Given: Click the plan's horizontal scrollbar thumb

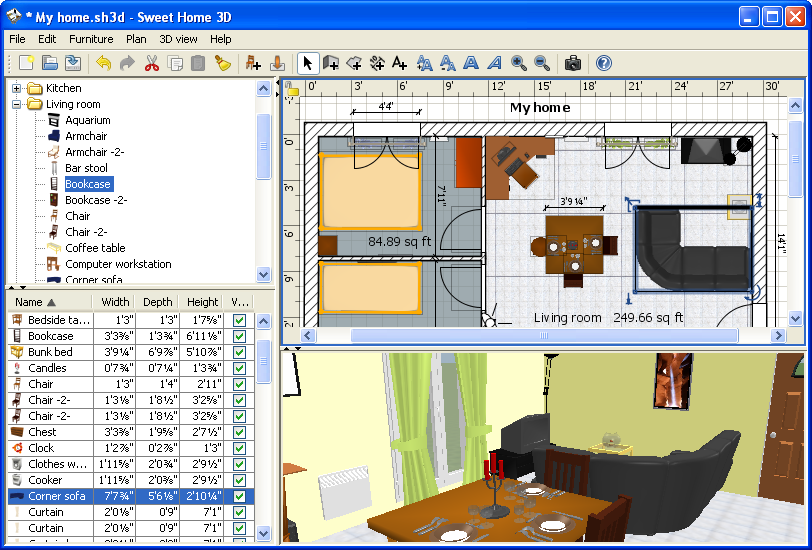Looking at the screenshot, I should (544, 336).
